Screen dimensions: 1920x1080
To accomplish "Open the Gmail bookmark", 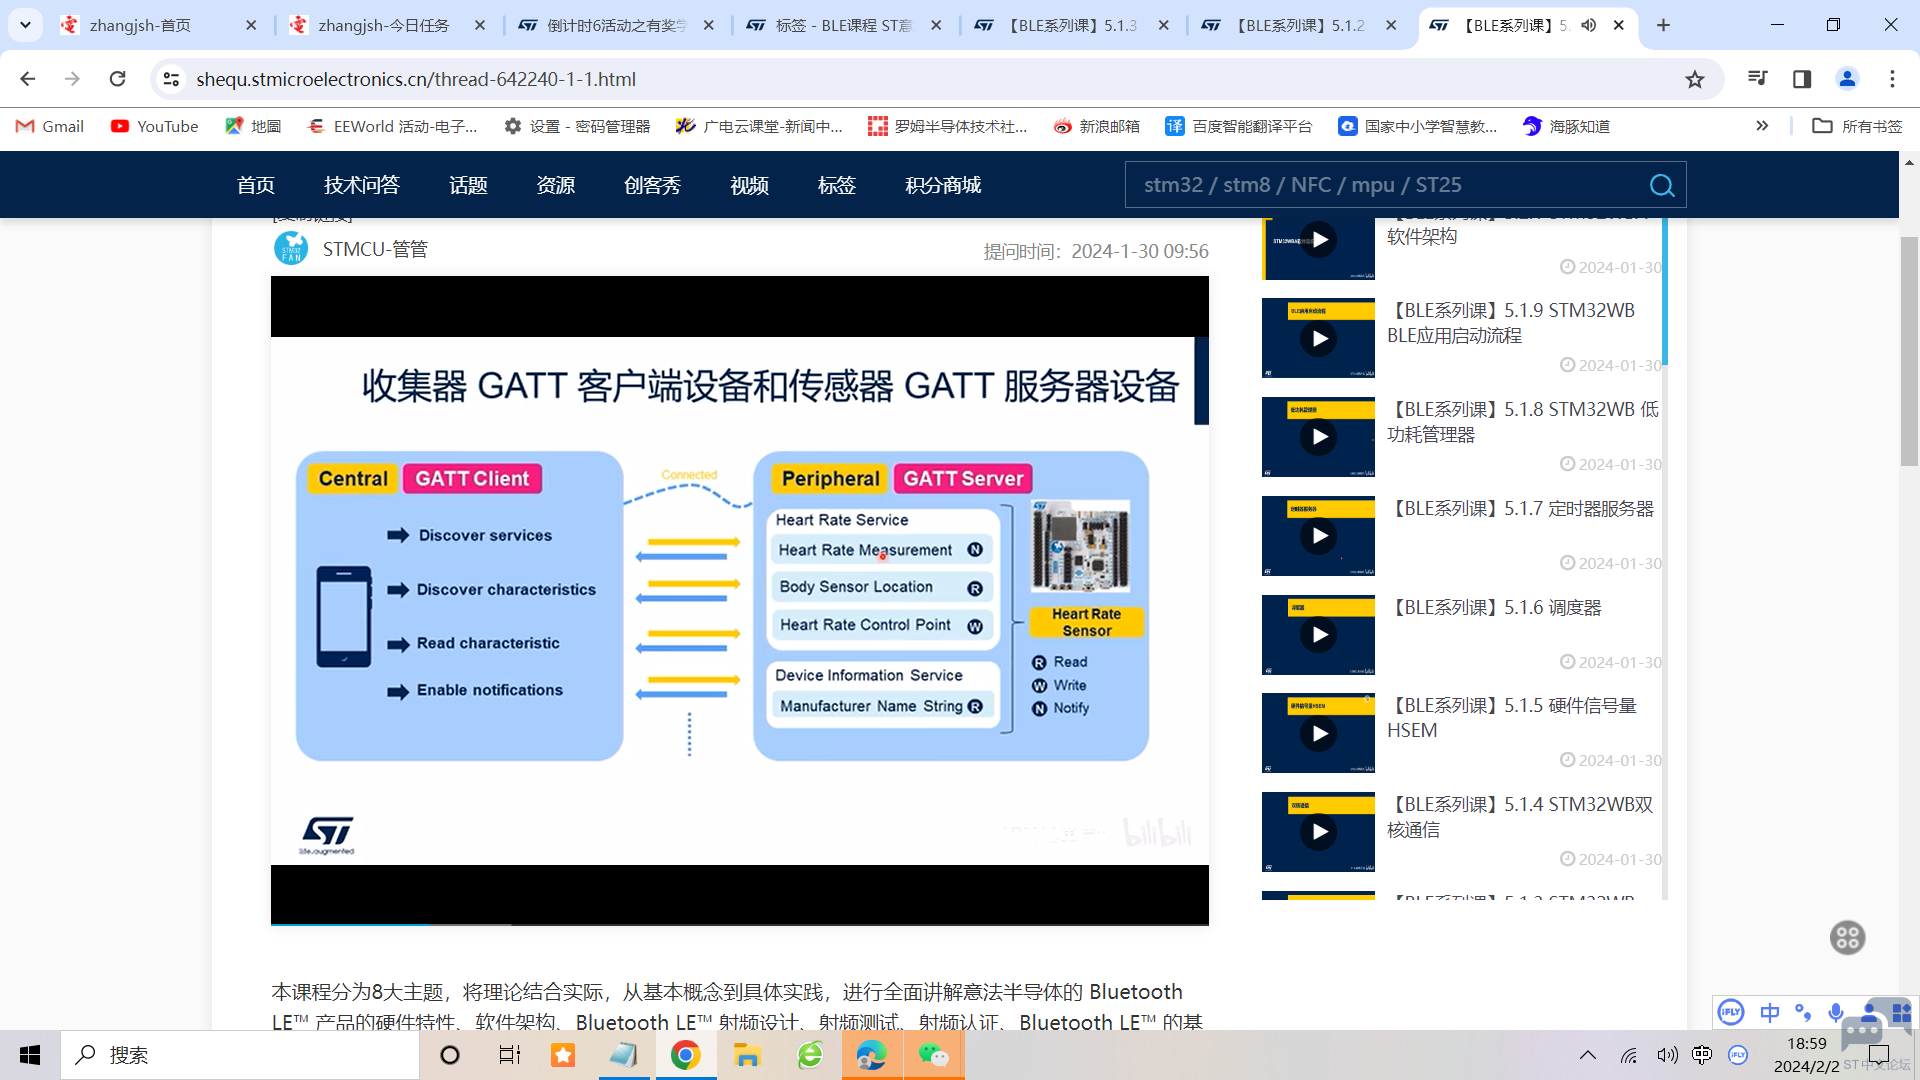I will [x=50, y=126].
